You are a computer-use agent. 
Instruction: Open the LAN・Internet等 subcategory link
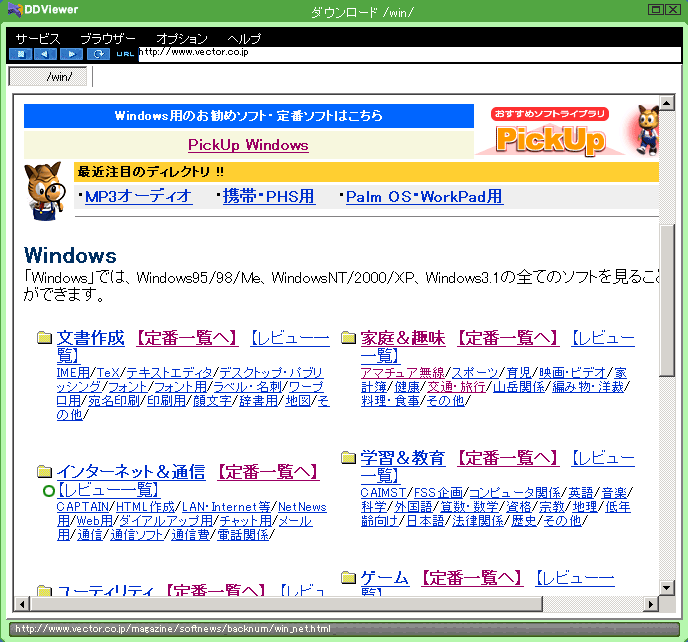[226, 507]
